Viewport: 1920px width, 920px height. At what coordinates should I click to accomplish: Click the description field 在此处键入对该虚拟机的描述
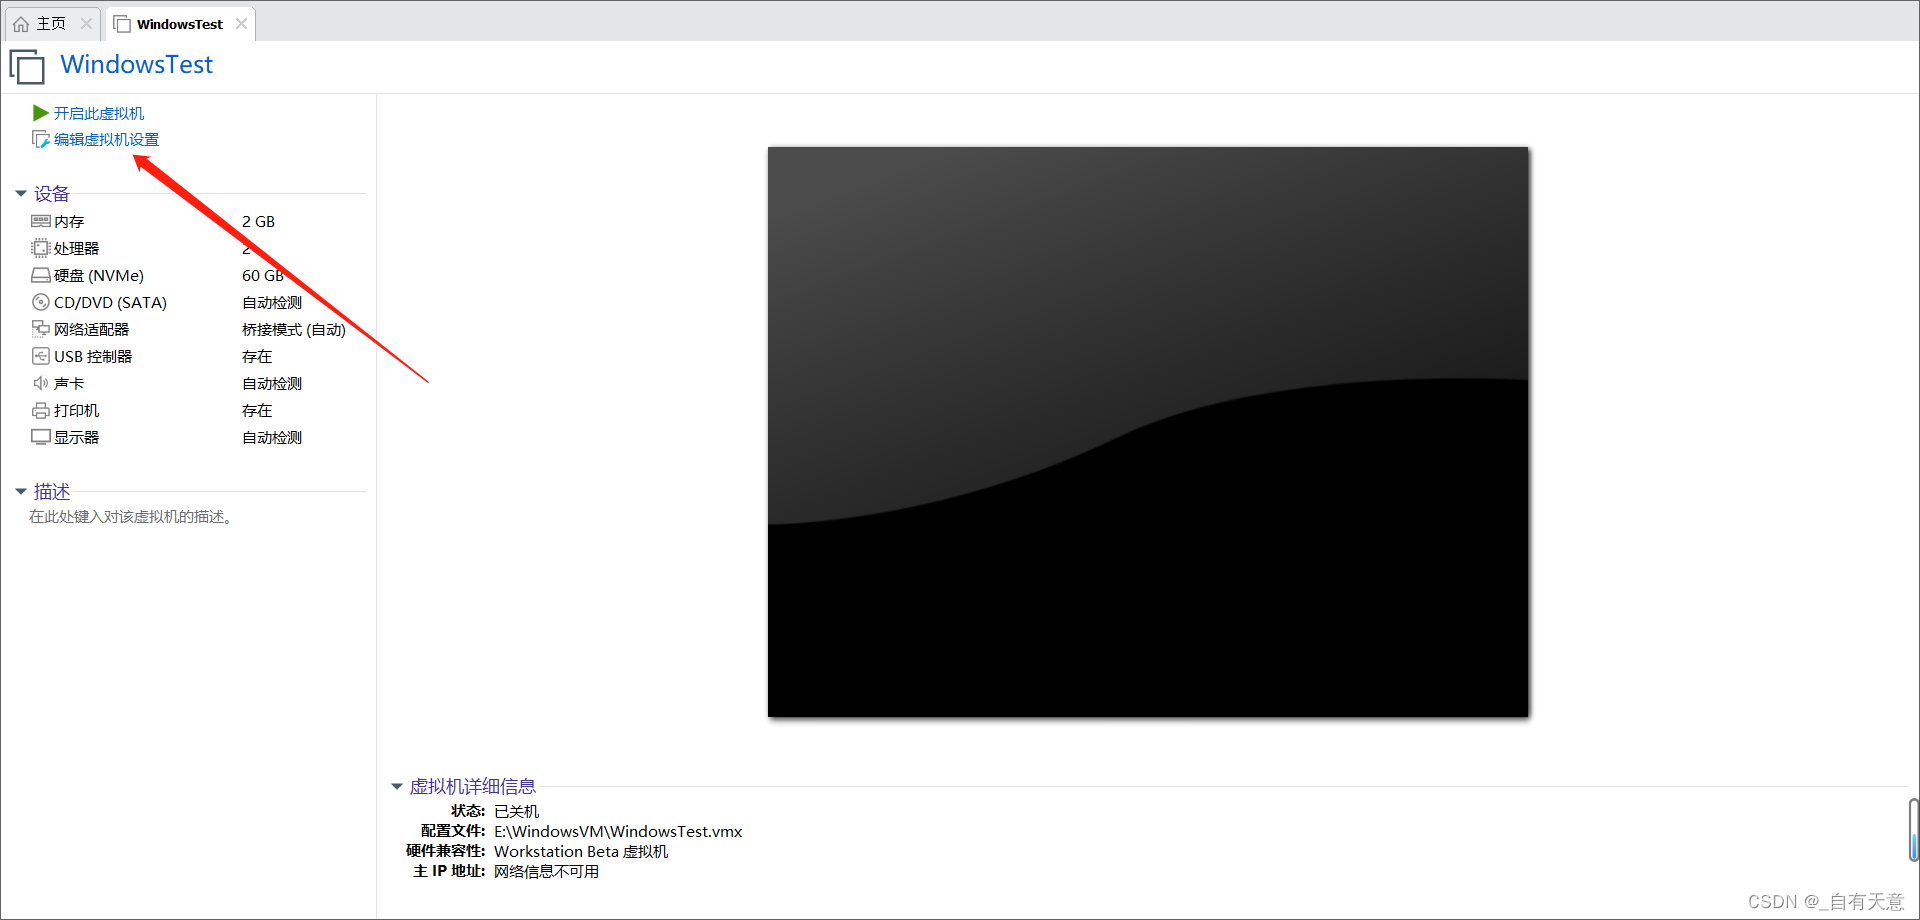[132, 517]
